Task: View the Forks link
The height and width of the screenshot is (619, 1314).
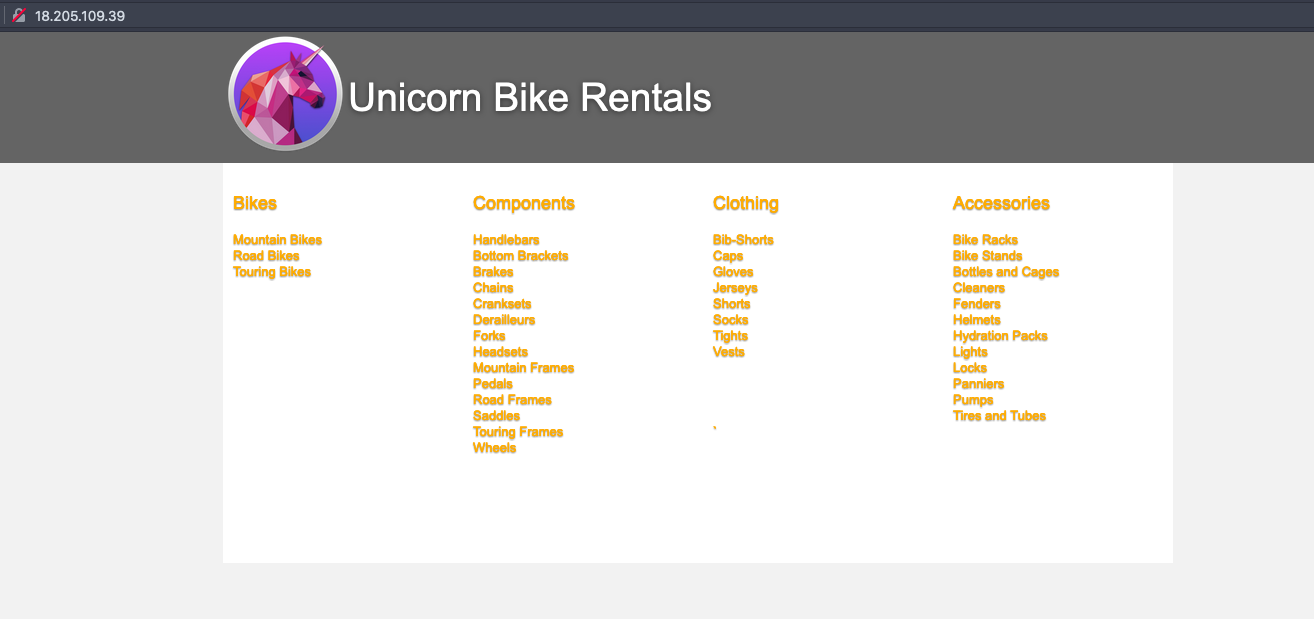Action: tap(489, 336)
